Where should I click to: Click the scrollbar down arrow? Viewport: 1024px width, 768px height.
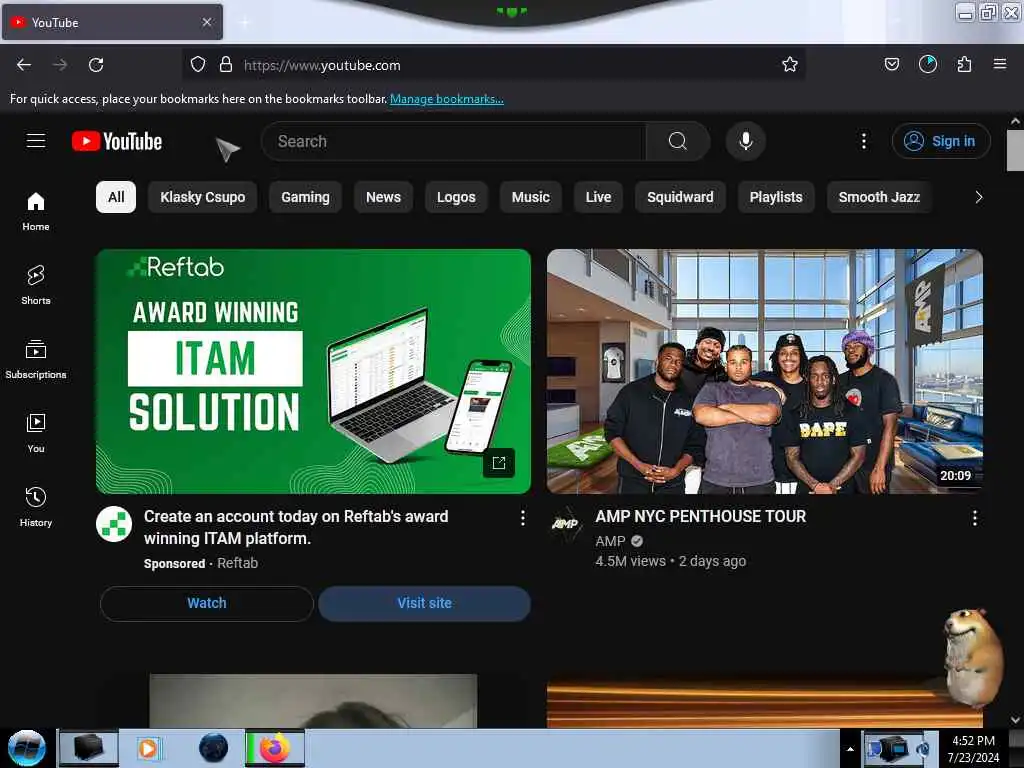[1015, 720]
